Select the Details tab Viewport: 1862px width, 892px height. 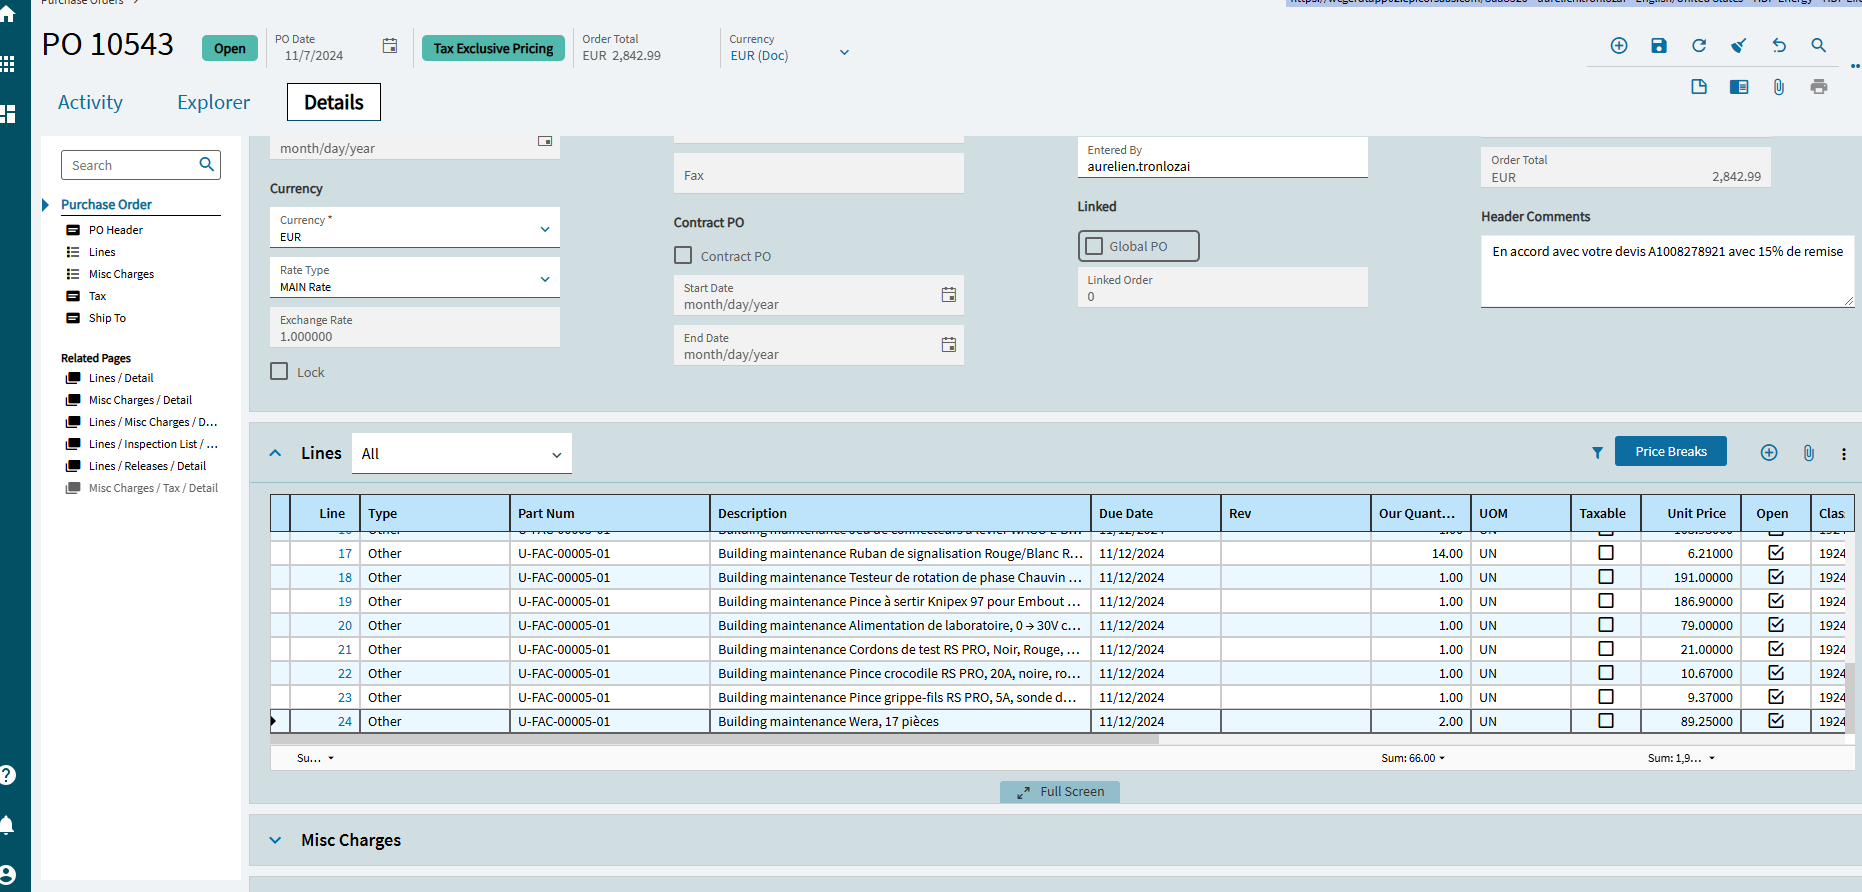[334, 102]
